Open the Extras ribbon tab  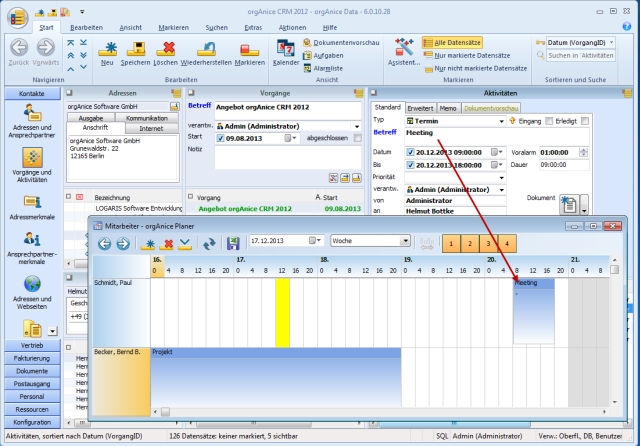(x=253, y=28)
